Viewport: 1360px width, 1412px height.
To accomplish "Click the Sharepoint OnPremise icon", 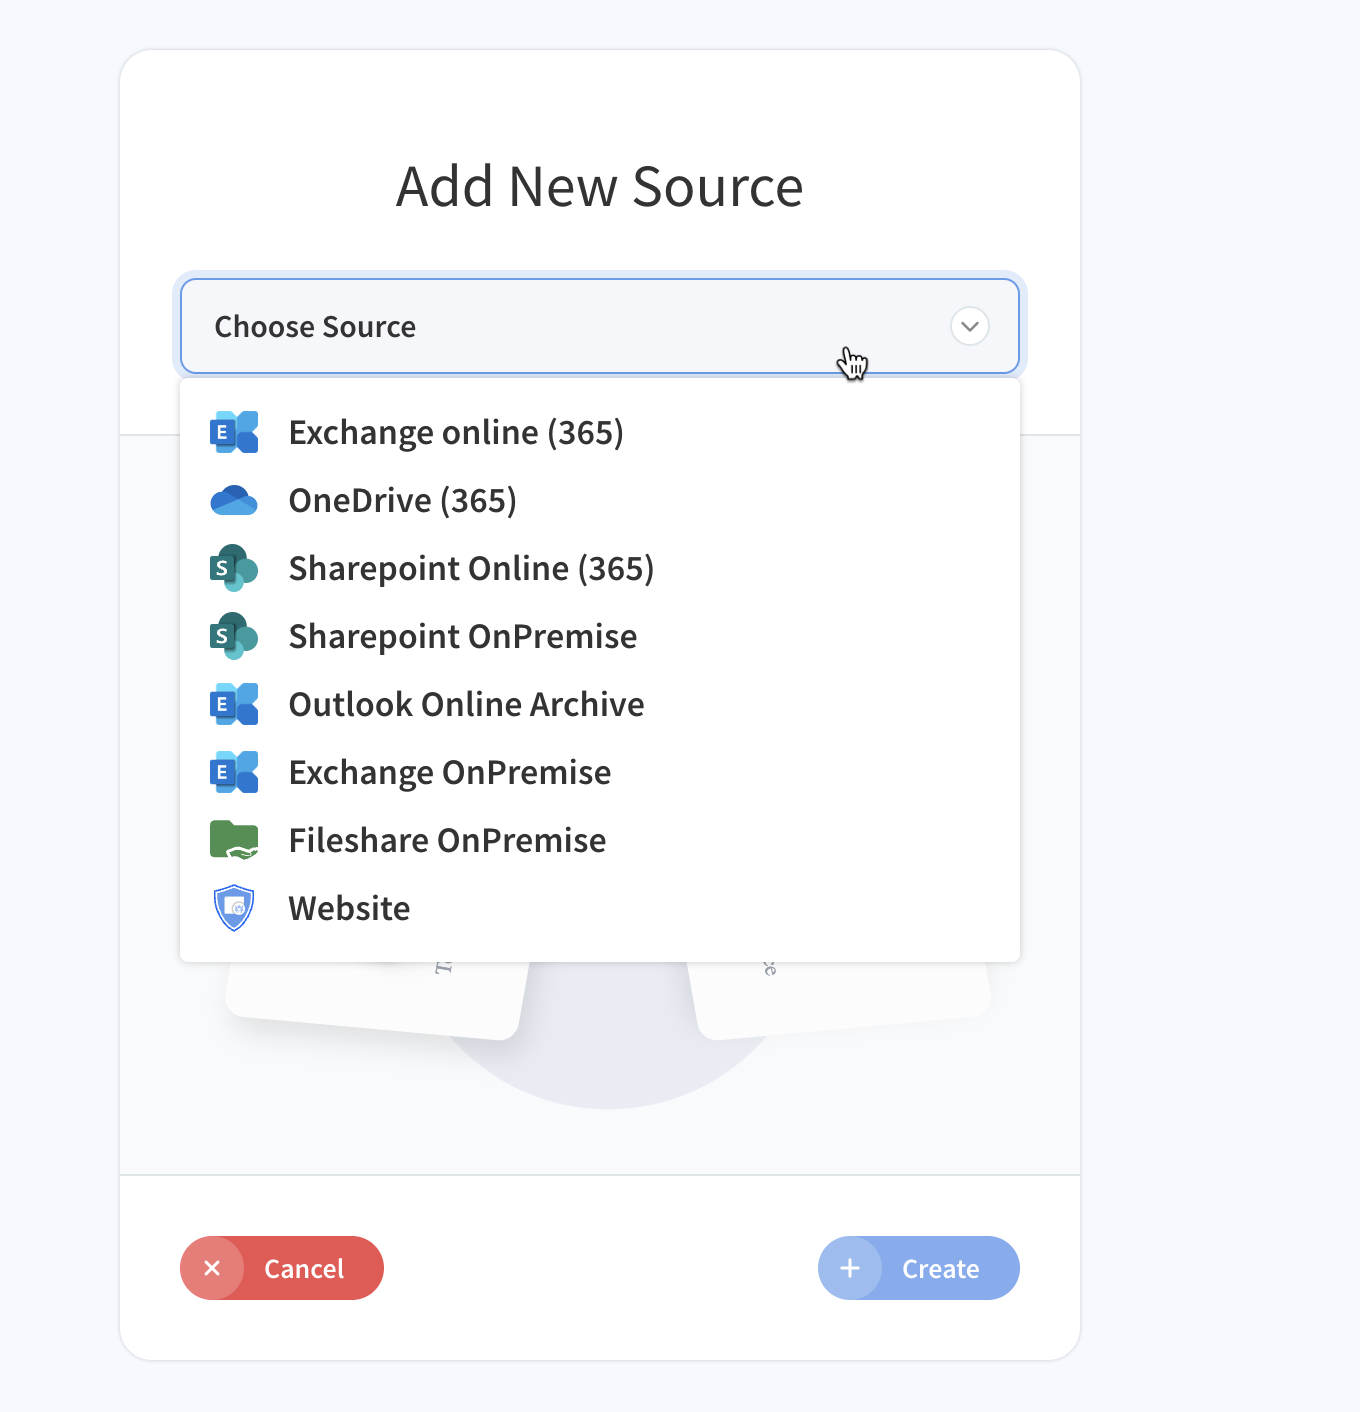I will click(234, 636).
